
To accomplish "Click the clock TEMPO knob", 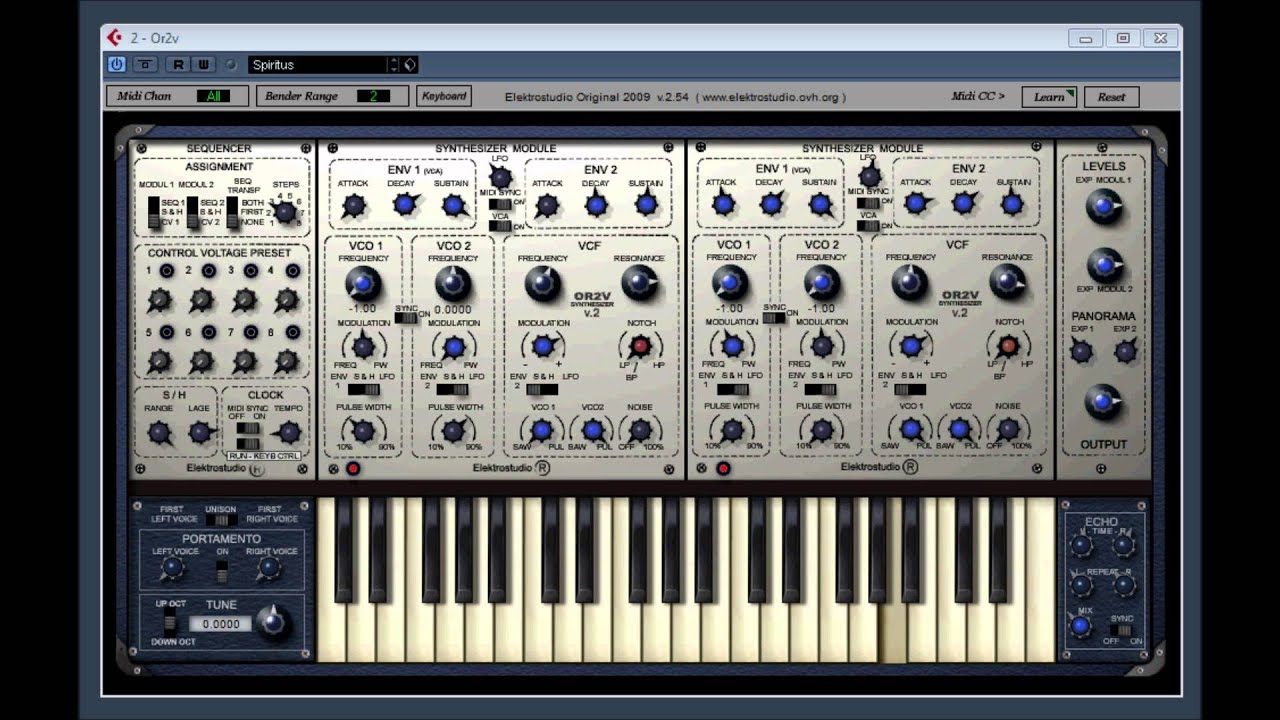I will [289, 432].
